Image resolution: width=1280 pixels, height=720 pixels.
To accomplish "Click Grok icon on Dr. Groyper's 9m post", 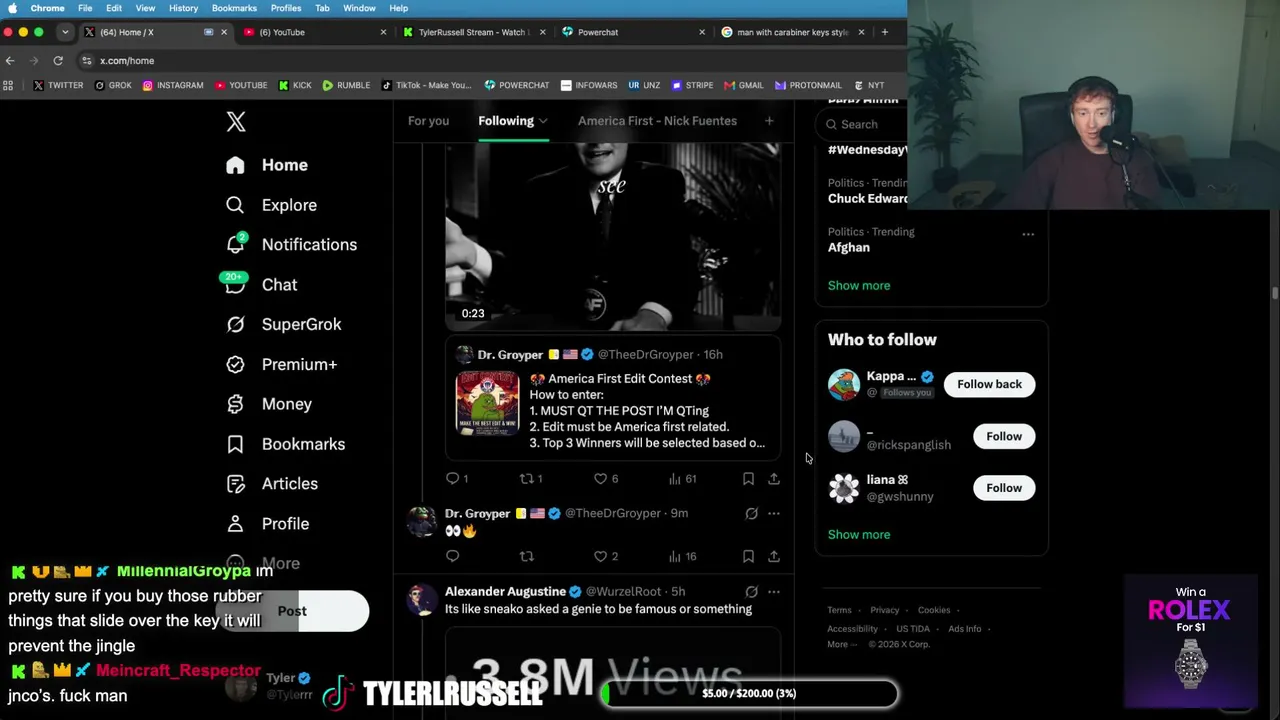I will [752, 513].
